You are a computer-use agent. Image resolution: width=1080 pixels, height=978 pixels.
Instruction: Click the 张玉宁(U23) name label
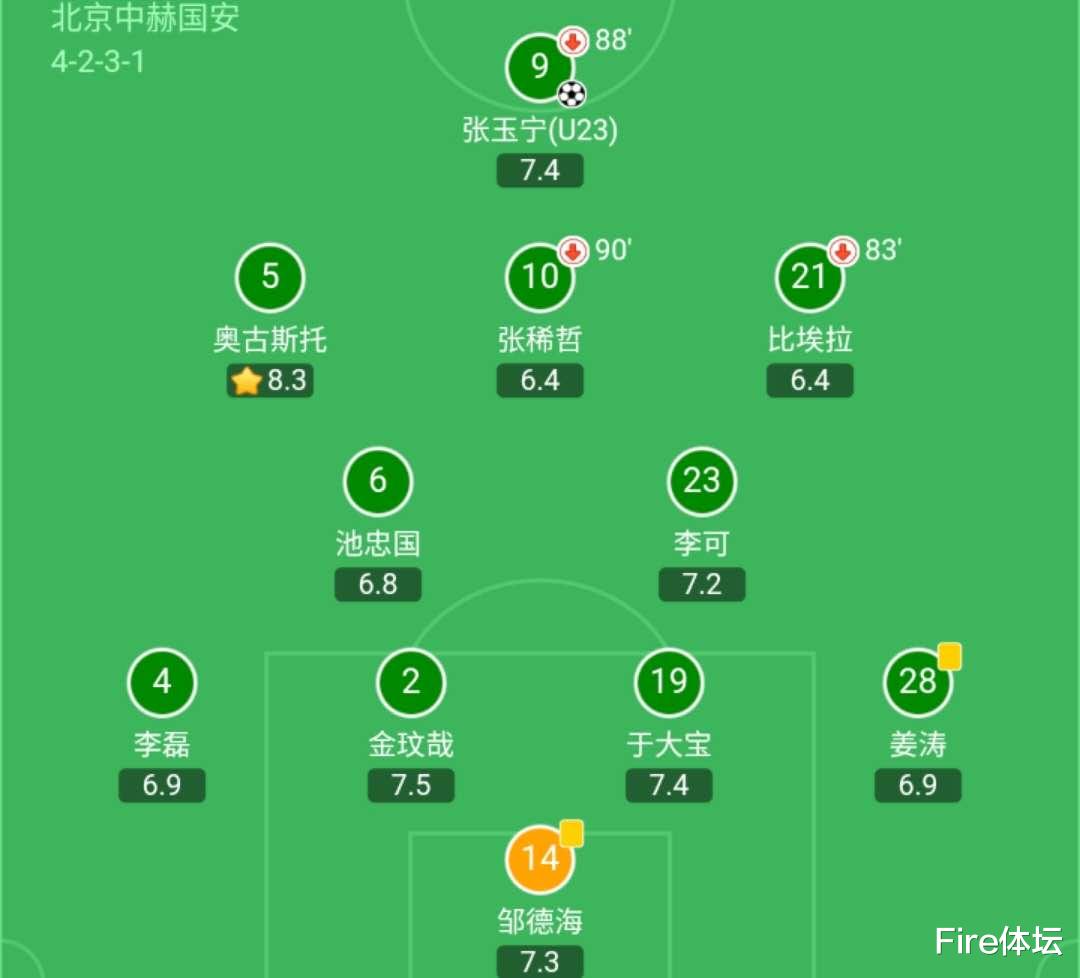pos(540,131)
